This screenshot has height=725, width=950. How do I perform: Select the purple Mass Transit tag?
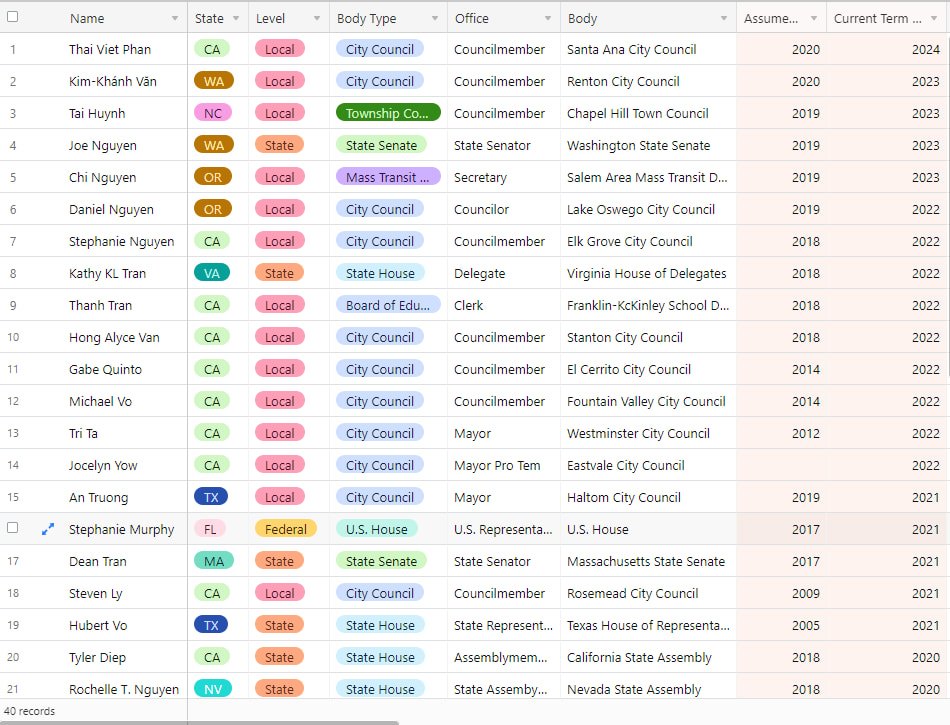(388, 177)
